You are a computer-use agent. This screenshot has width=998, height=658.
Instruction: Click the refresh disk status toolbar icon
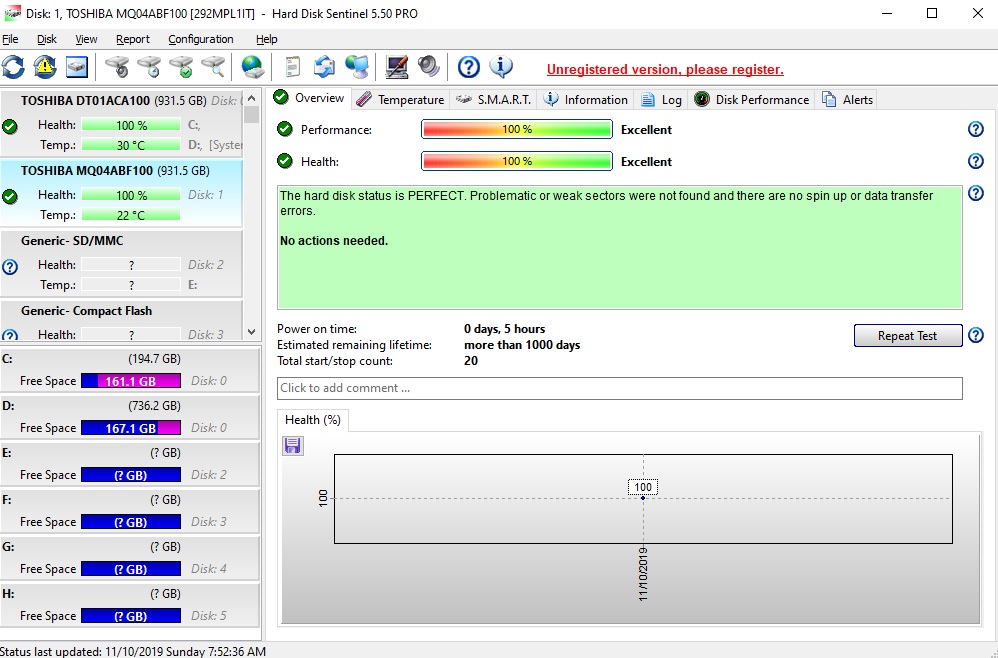tap(13, 67)
